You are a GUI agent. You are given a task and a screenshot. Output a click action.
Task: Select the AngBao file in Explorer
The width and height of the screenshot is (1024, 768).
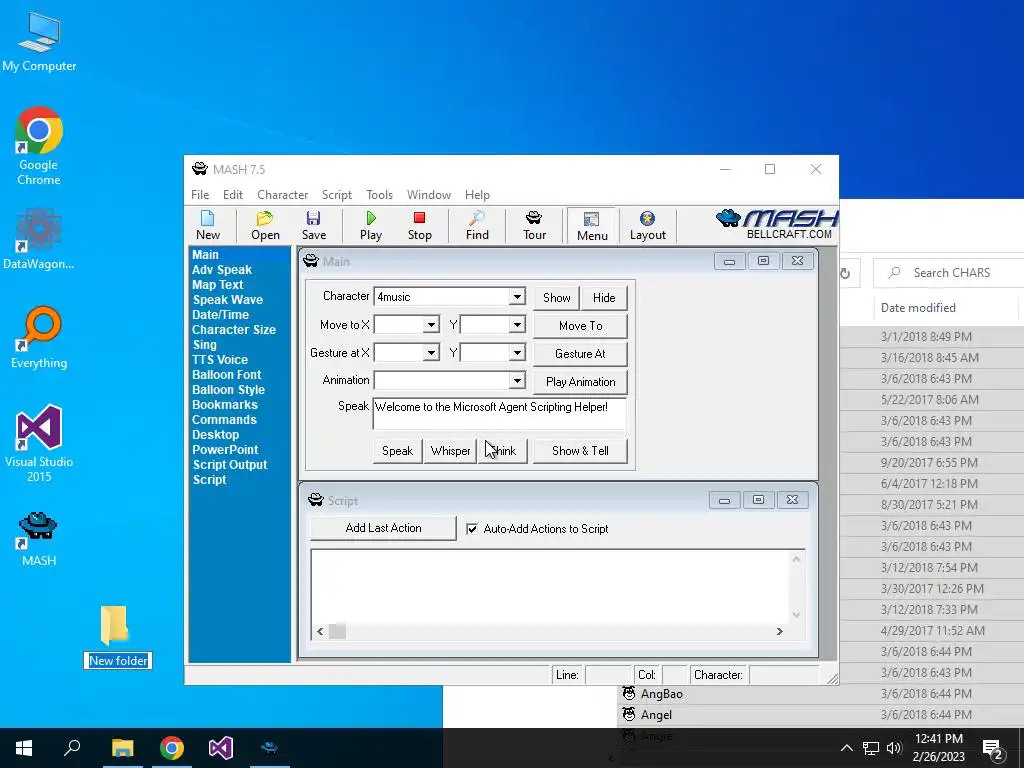(x=662, y=694)
